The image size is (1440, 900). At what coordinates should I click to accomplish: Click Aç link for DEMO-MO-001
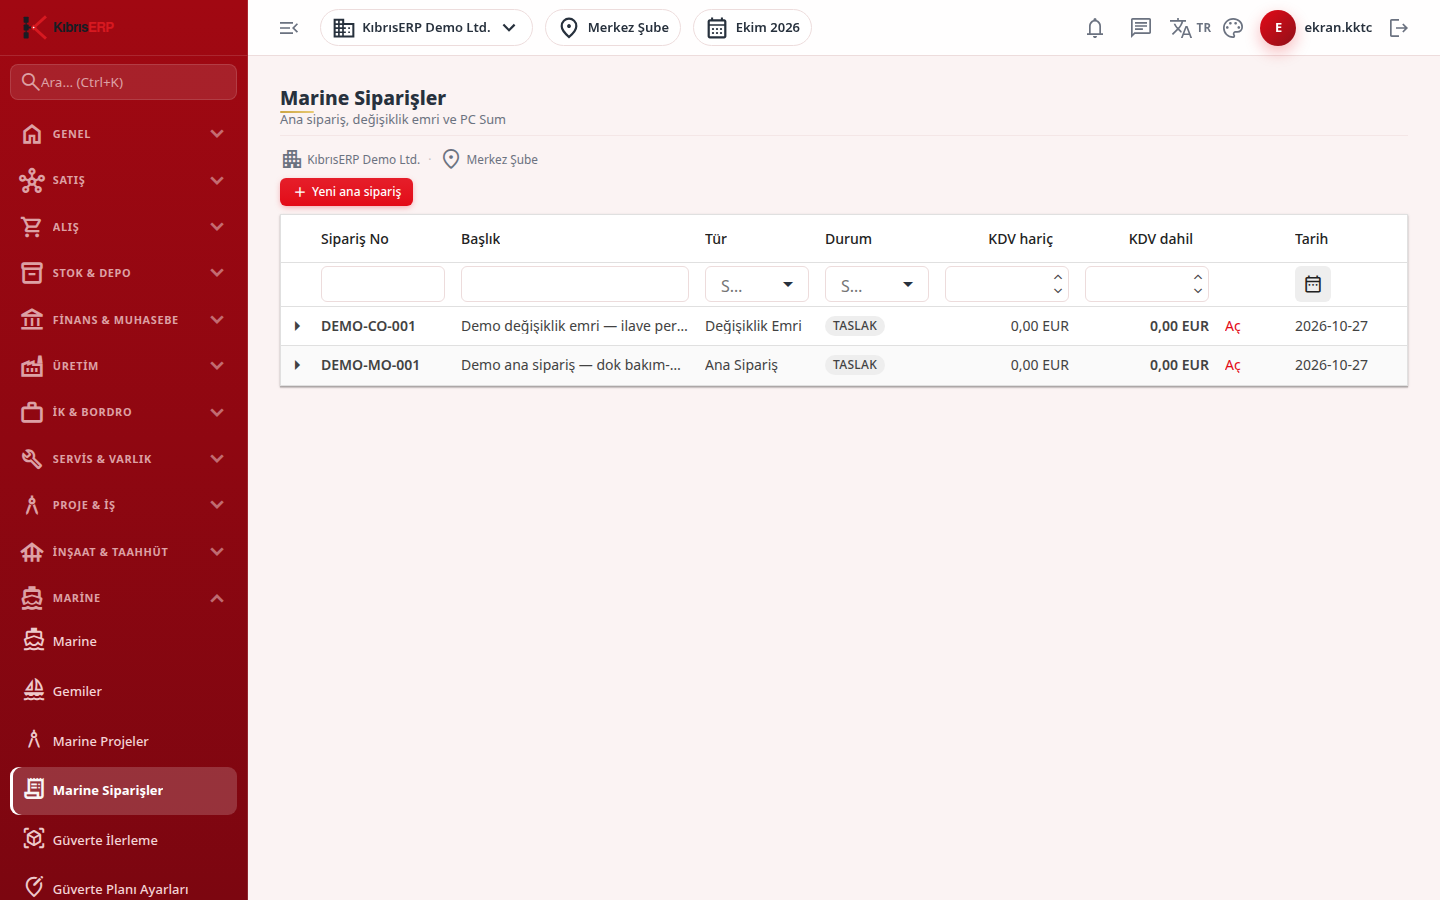tap(1233, 366)
